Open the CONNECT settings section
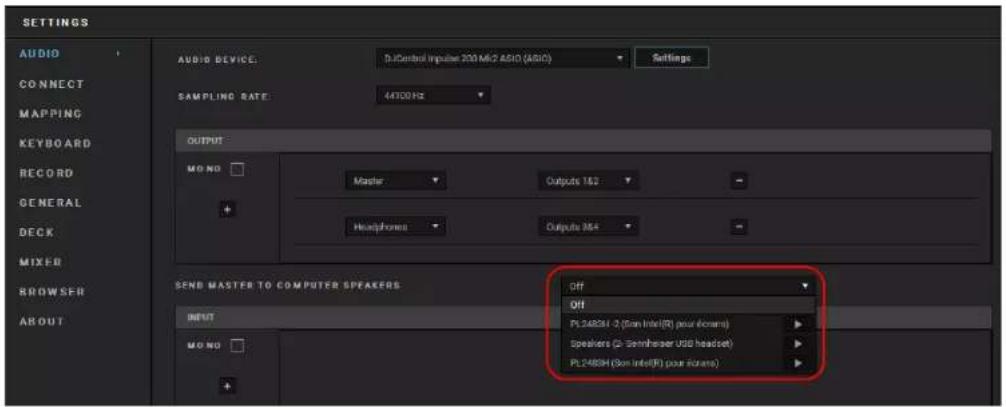Screen dimensions: 1006x407 (x=51, y=84)
